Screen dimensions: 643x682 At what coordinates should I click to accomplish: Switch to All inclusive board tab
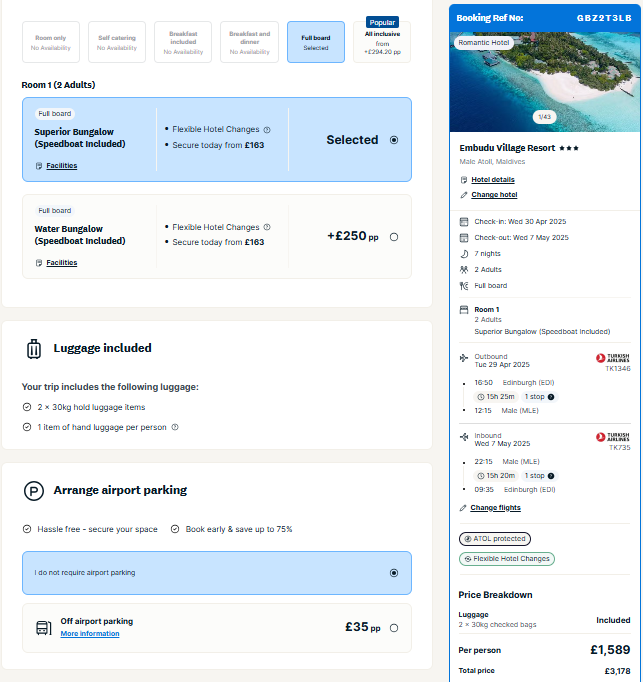coord(381,42)
